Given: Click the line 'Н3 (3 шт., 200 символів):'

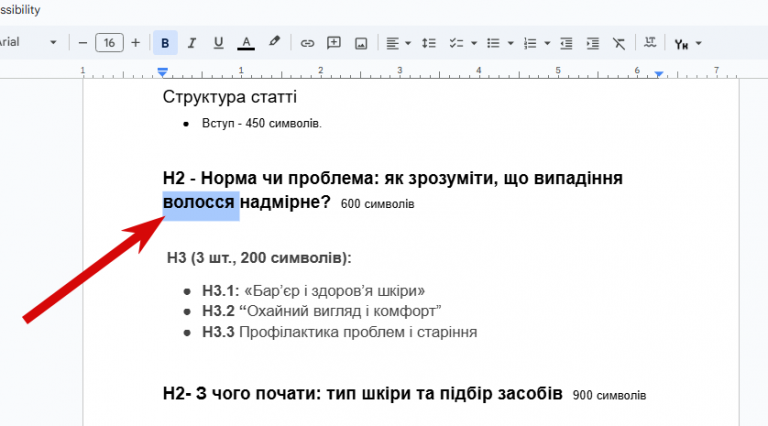Looking at the screenshot, I should tap(259, 258).
